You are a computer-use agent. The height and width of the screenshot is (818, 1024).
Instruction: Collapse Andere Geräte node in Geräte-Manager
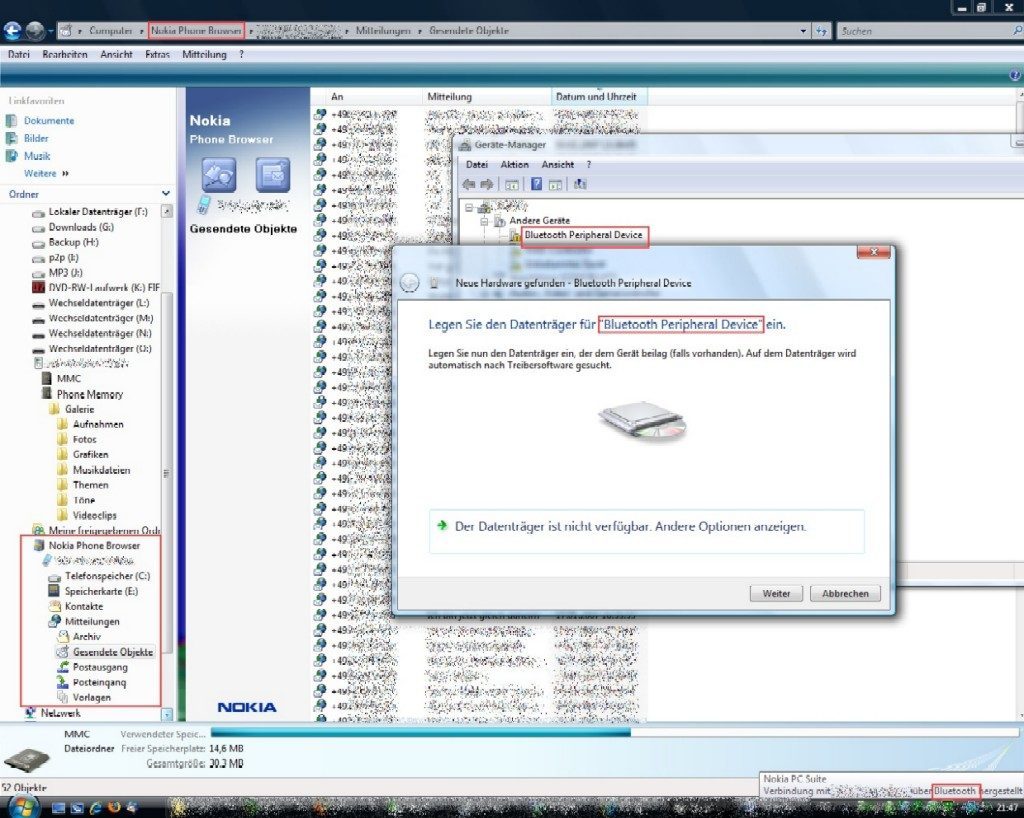coord(484,221)
